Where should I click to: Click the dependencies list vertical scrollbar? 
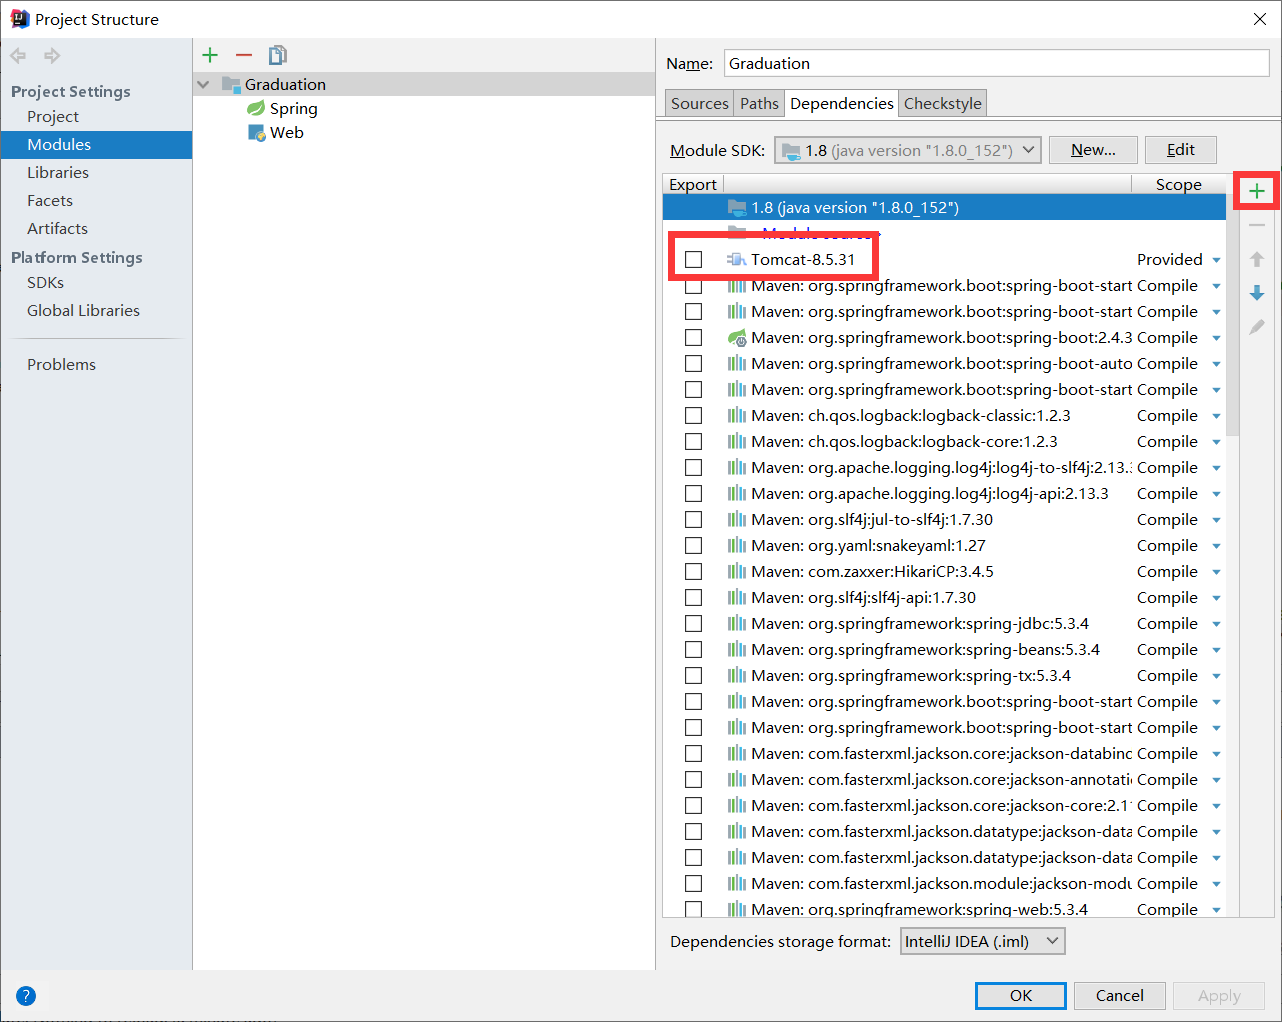(x=1233, y=315)
